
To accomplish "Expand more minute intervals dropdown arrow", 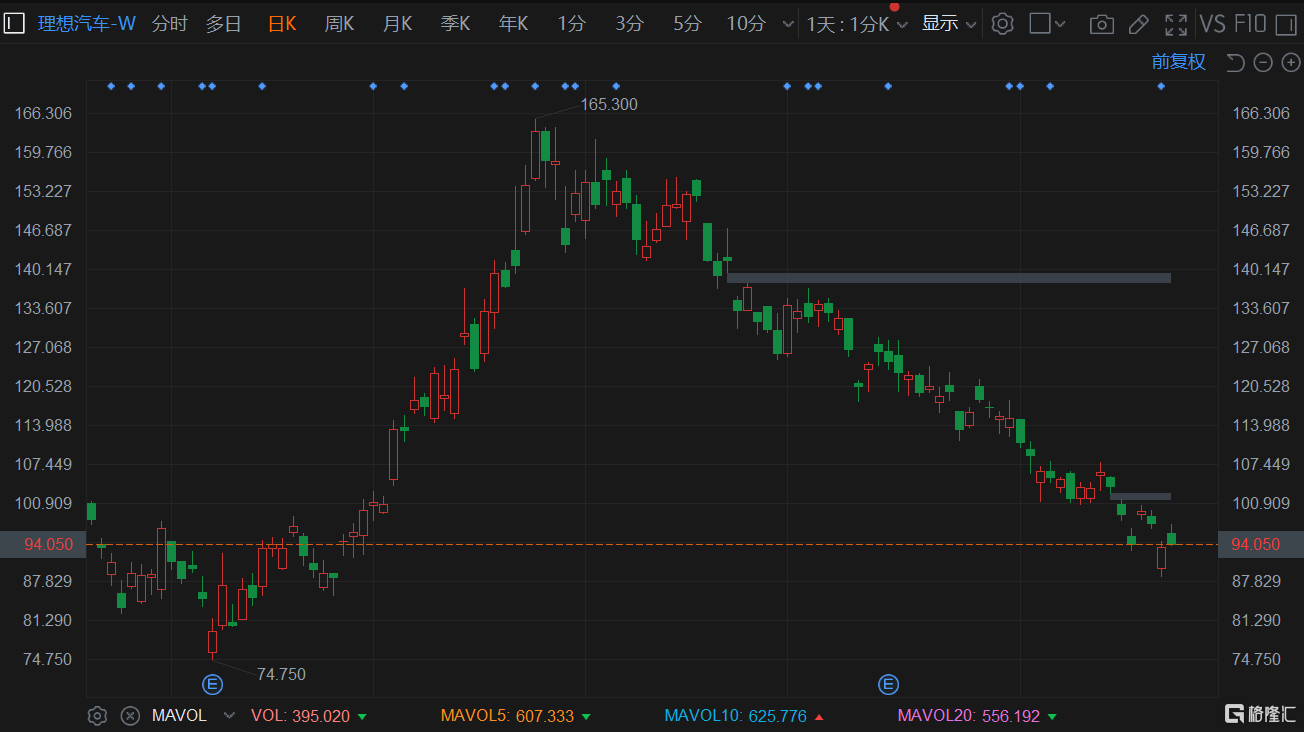I will tap(788, 25).
